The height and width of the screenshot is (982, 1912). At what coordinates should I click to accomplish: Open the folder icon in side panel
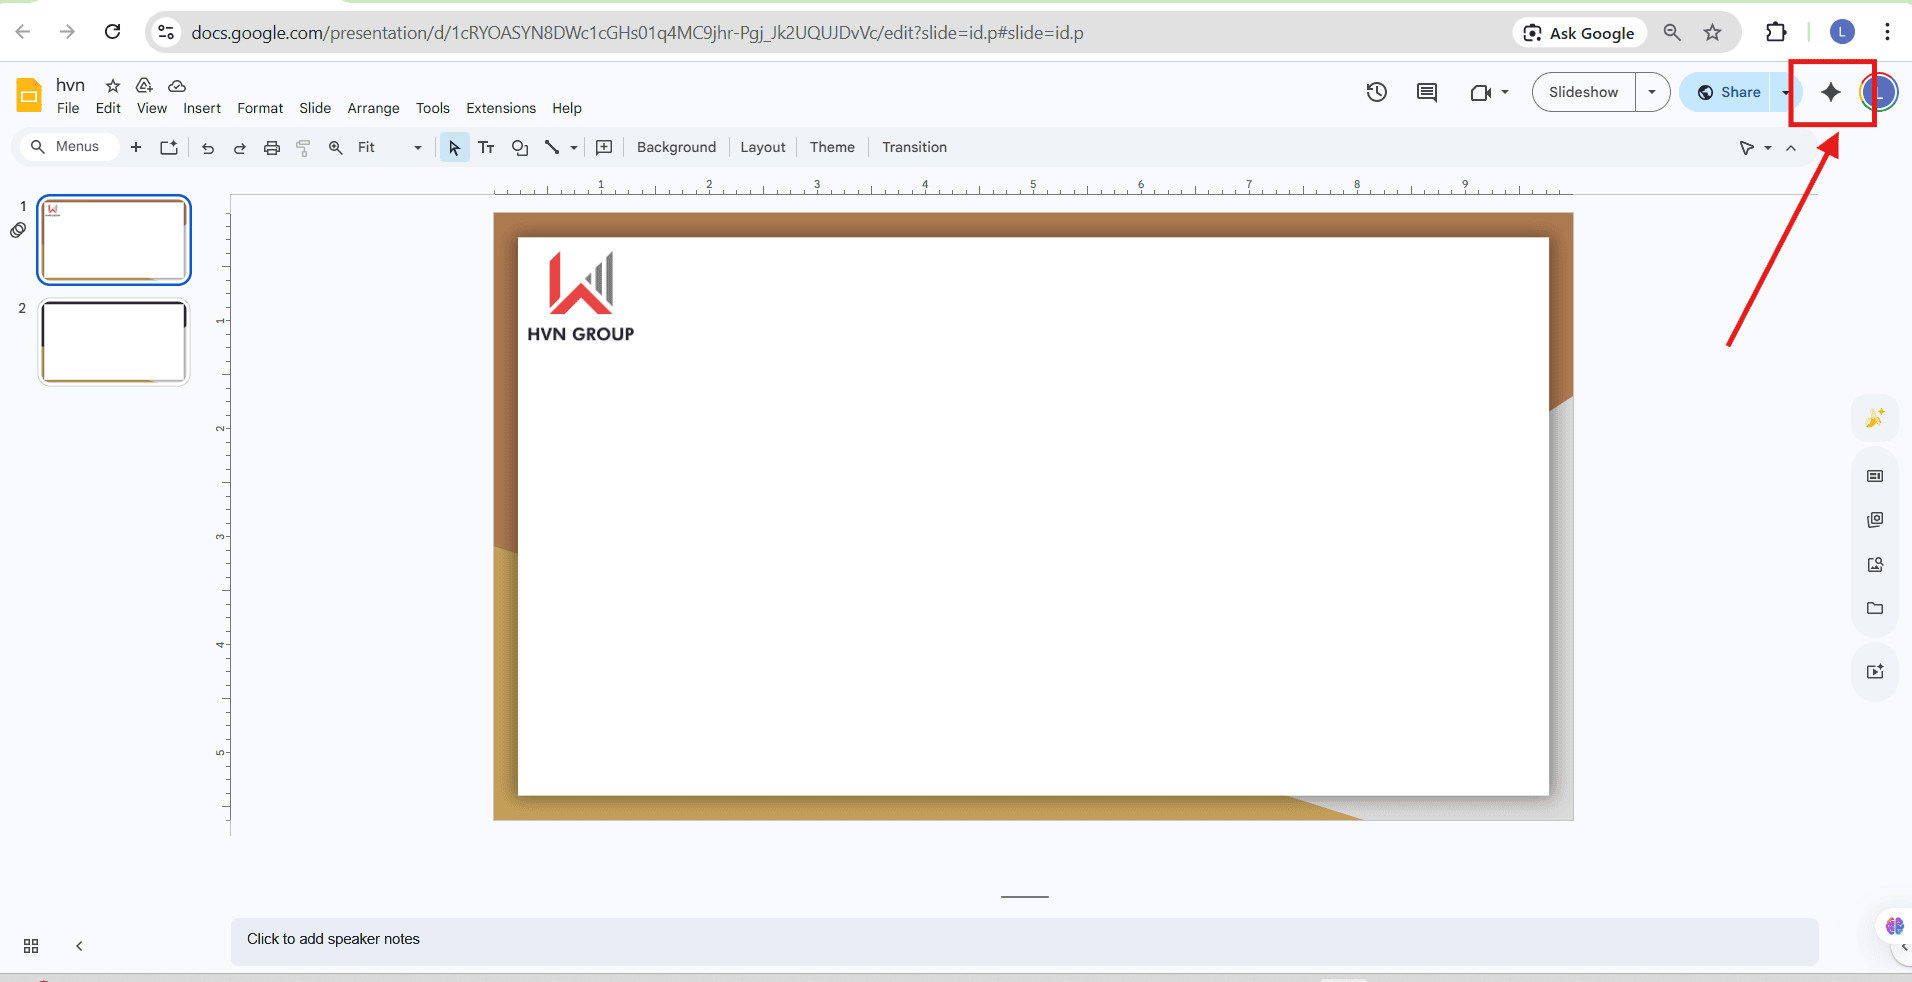1875,608
